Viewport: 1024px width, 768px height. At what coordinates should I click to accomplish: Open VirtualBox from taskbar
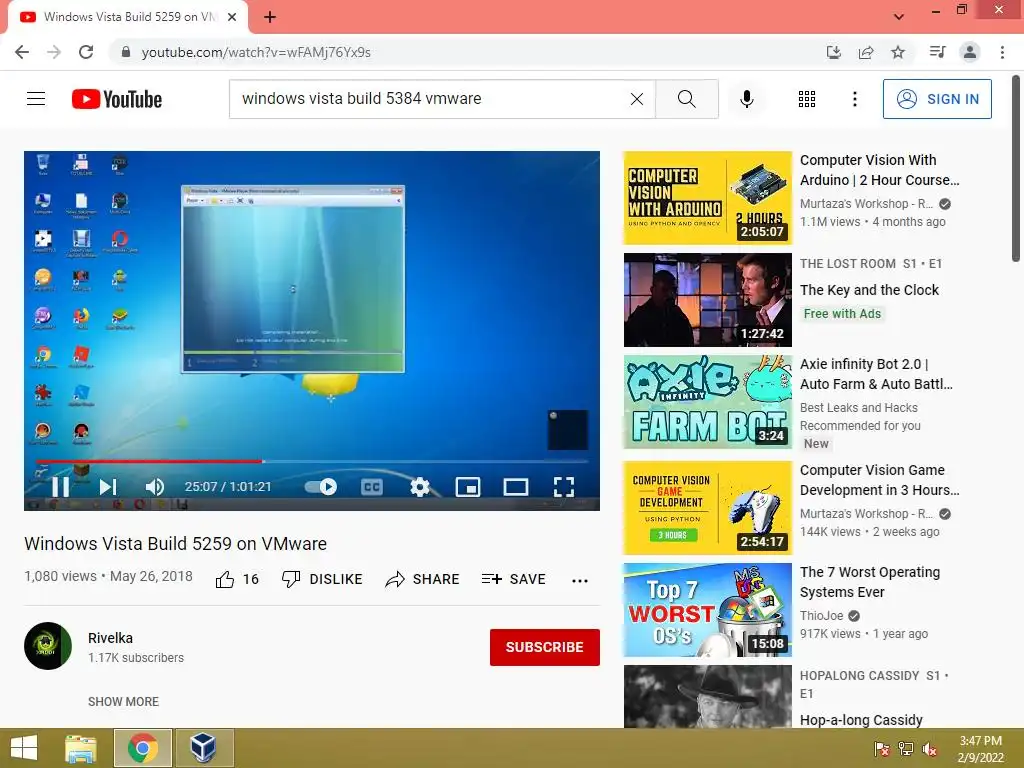click(203, 748)
